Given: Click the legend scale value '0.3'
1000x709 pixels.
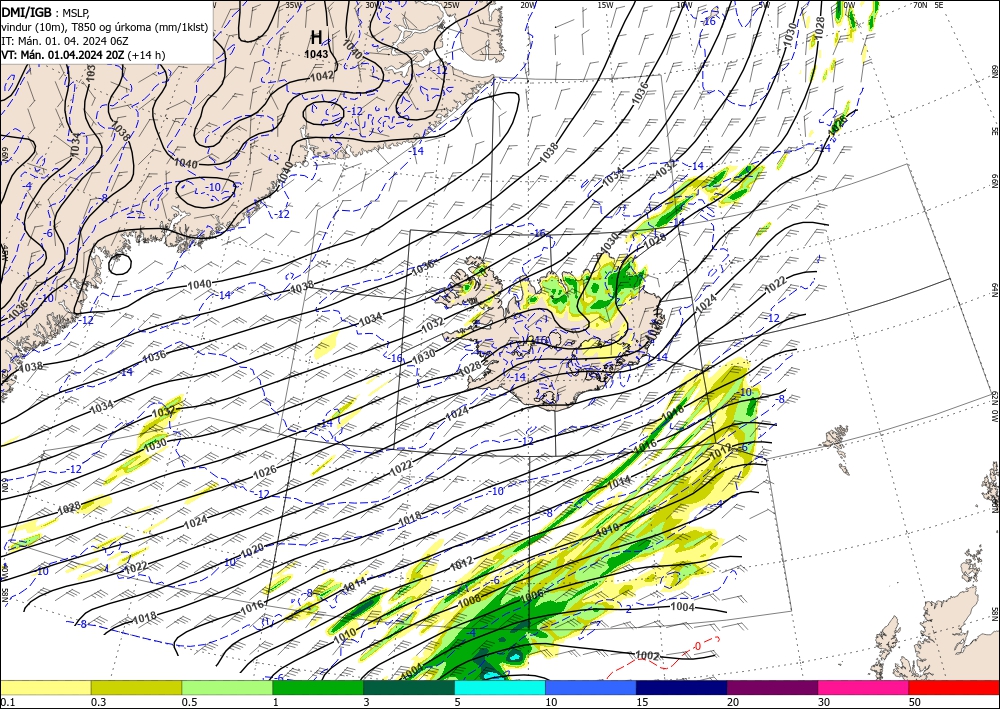Looking at the screenshot, I should 98,702.
